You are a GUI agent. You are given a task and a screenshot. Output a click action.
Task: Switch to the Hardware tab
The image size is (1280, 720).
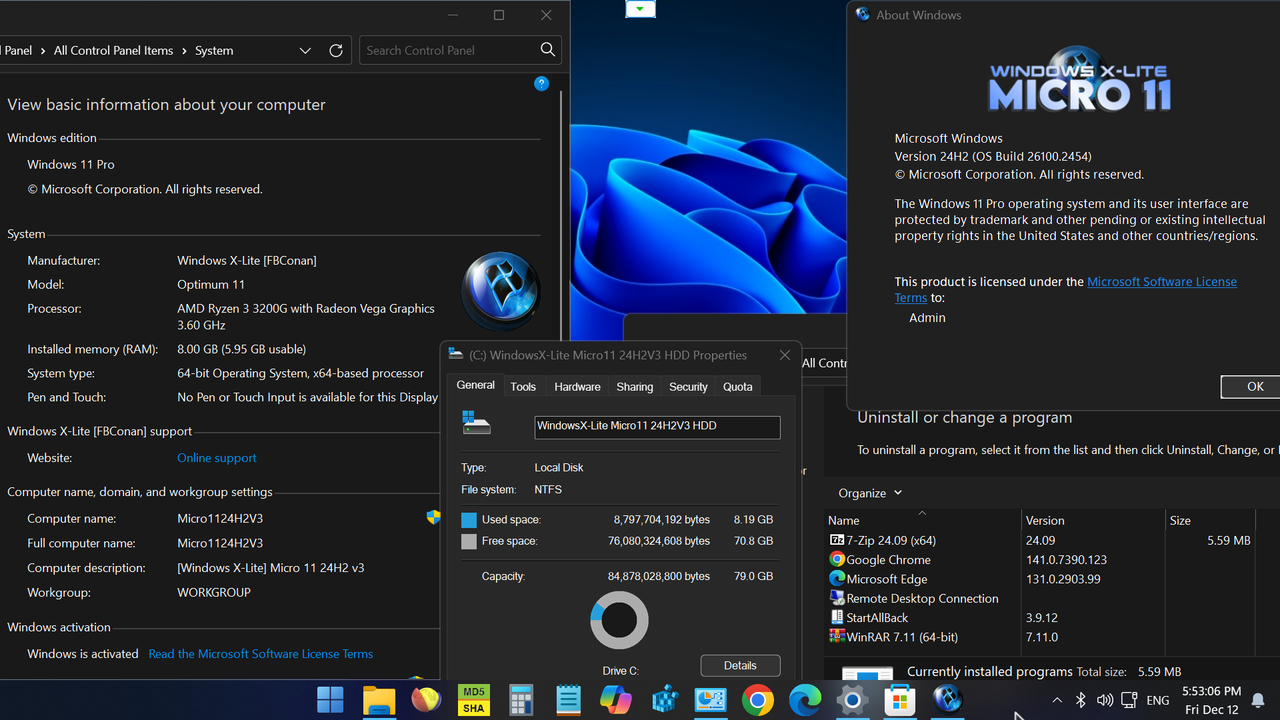577,386
